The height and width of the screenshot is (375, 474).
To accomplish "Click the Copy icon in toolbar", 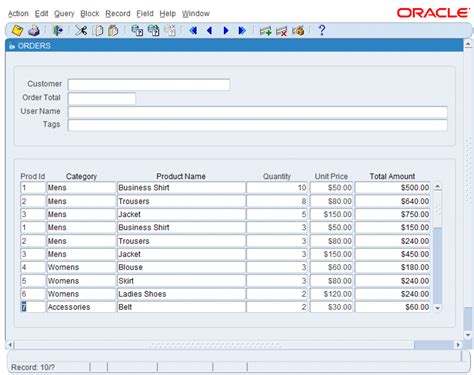I will click(x=98, y=31).
